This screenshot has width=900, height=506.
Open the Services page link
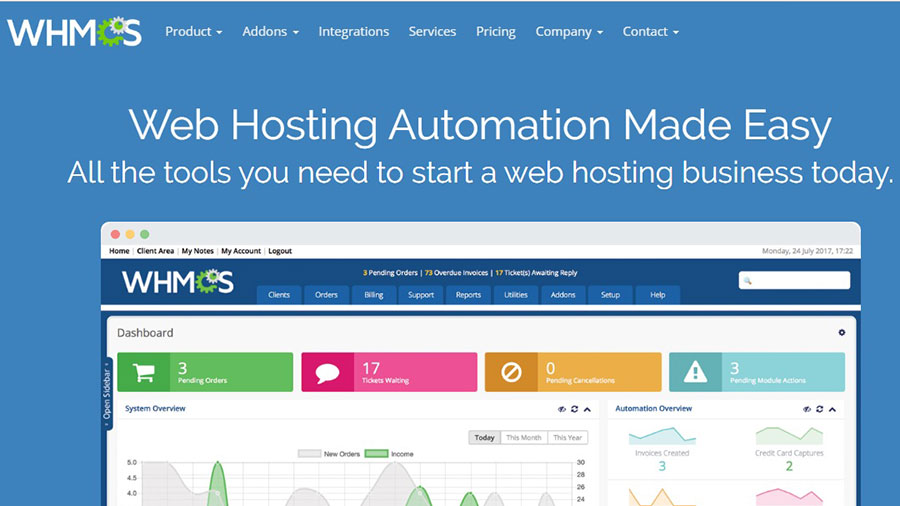coord(432,32)
